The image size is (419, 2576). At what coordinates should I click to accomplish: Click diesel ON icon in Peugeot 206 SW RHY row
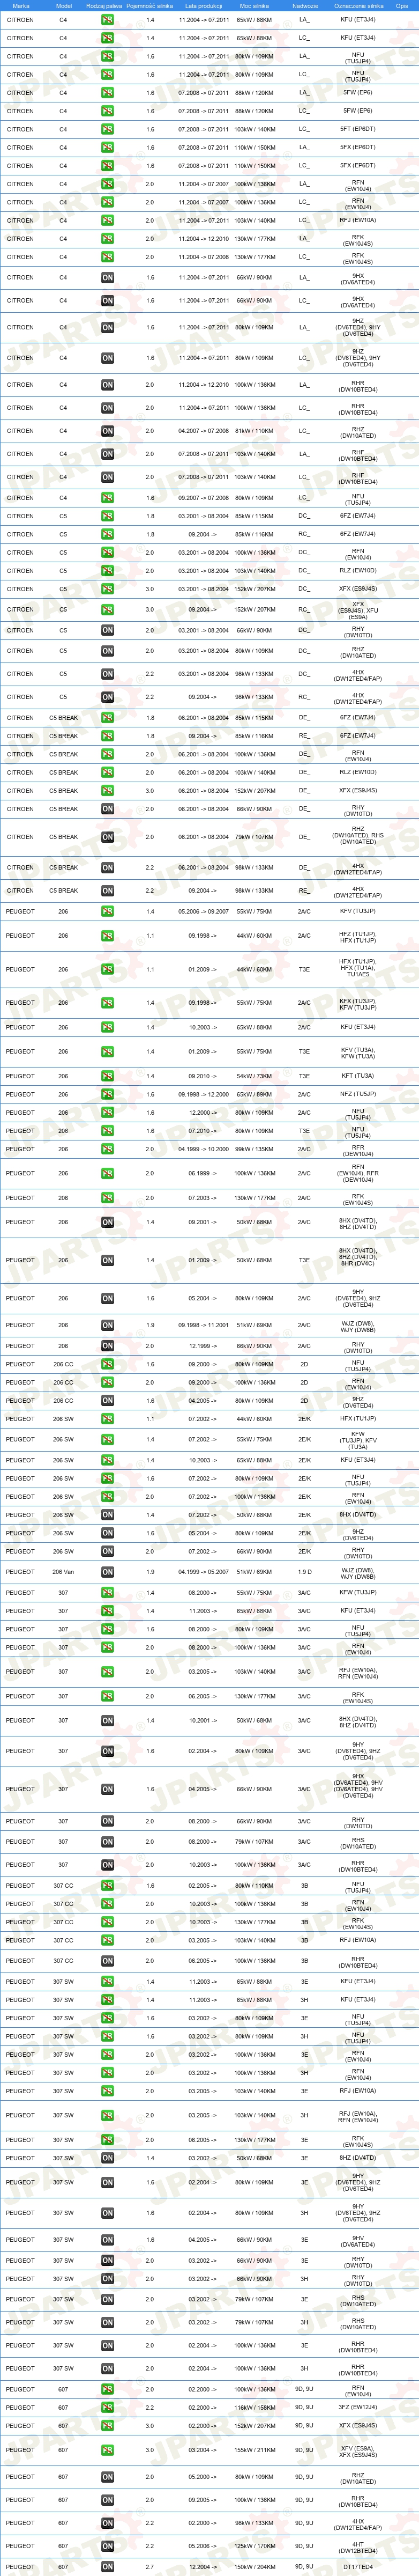pos(107,1551)
